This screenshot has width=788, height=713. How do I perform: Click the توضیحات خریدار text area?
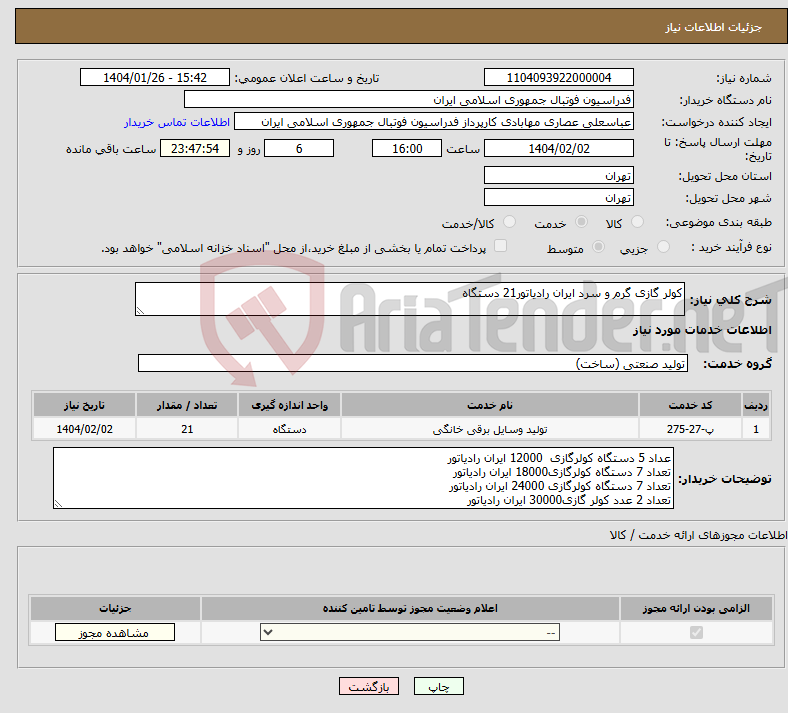tap(363, 478)
